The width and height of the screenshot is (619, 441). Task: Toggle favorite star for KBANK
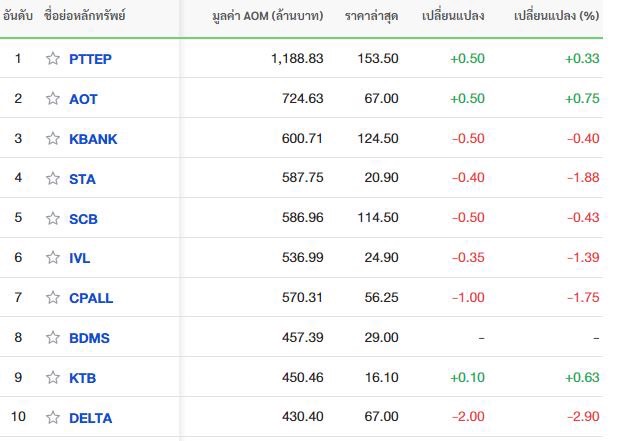[x=53, y=139]
